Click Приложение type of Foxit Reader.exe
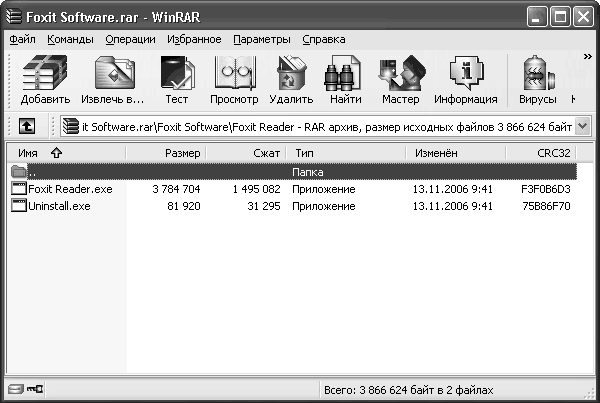The width and height of the screenshot is (600, 403). pos(324,189)
